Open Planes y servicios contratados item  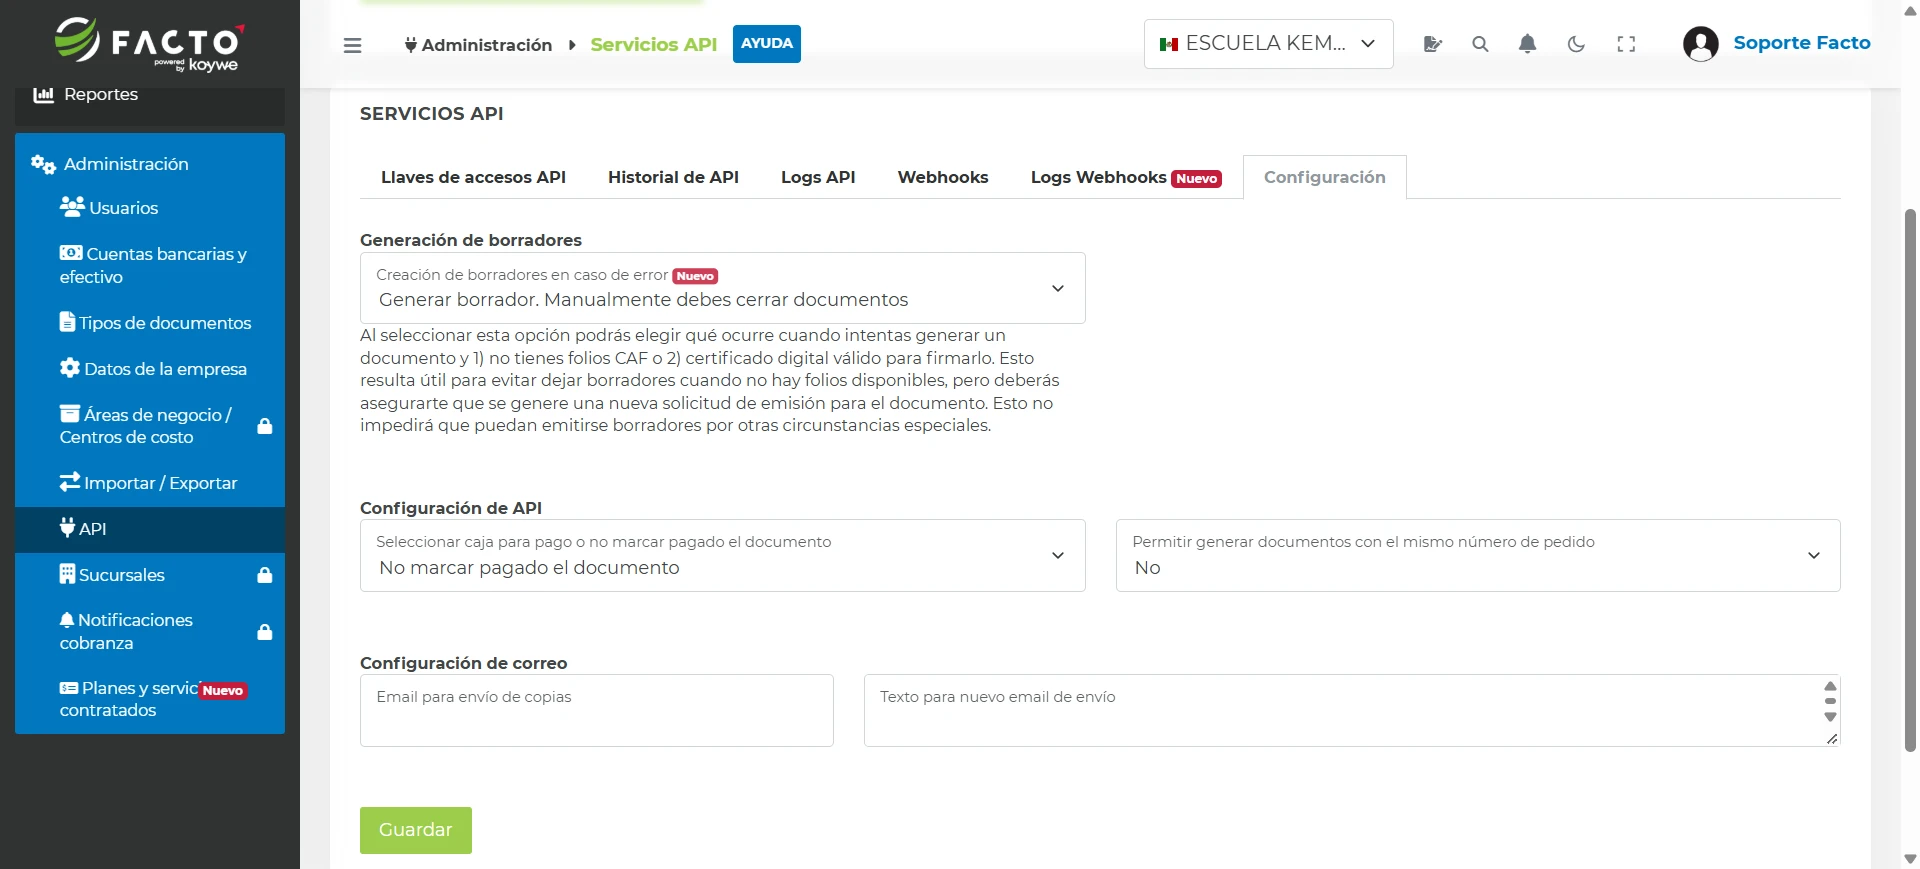point(150,699)
